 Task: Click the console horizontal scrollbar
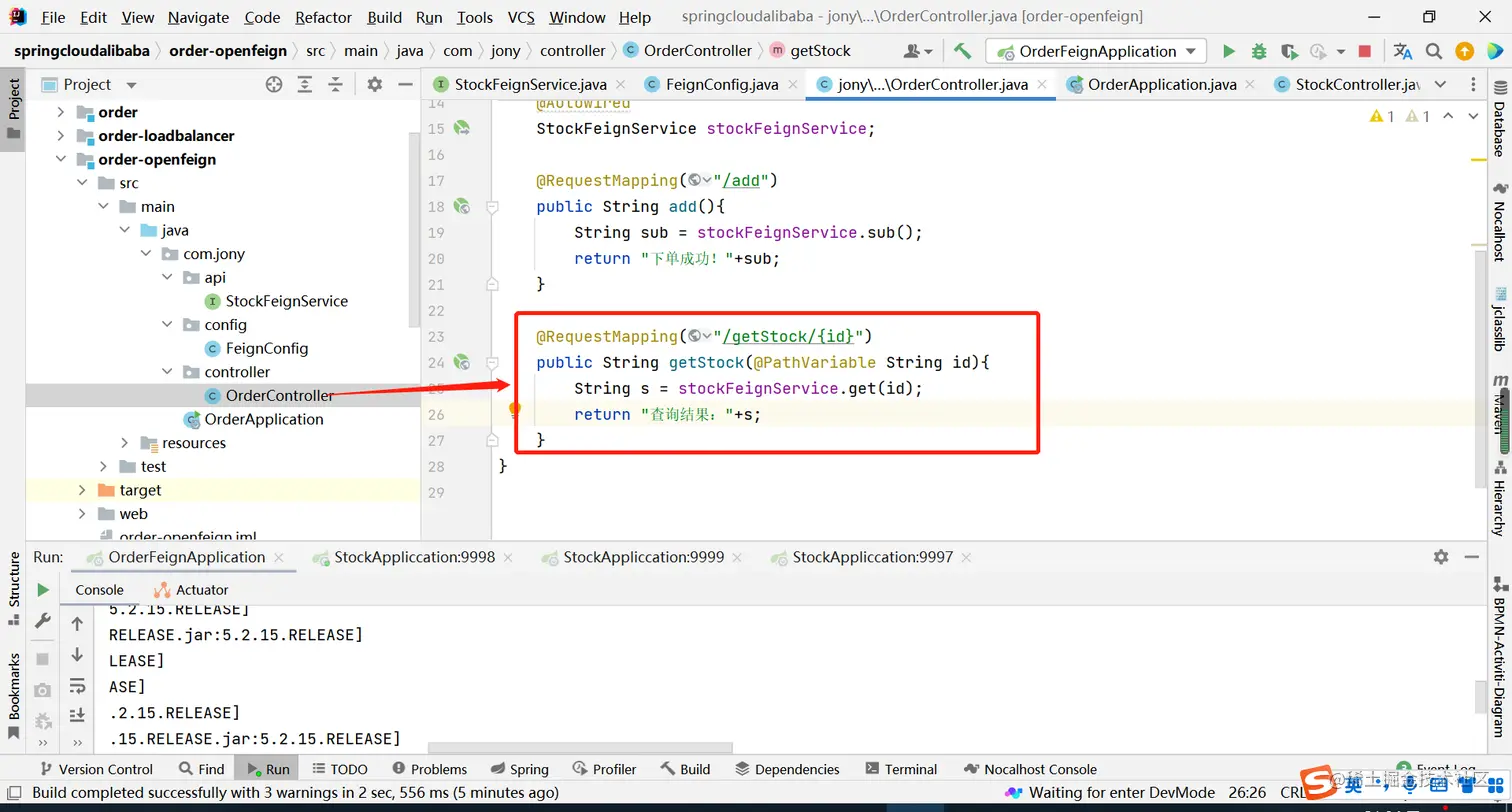pyautogui.click(x=580, y=748)
